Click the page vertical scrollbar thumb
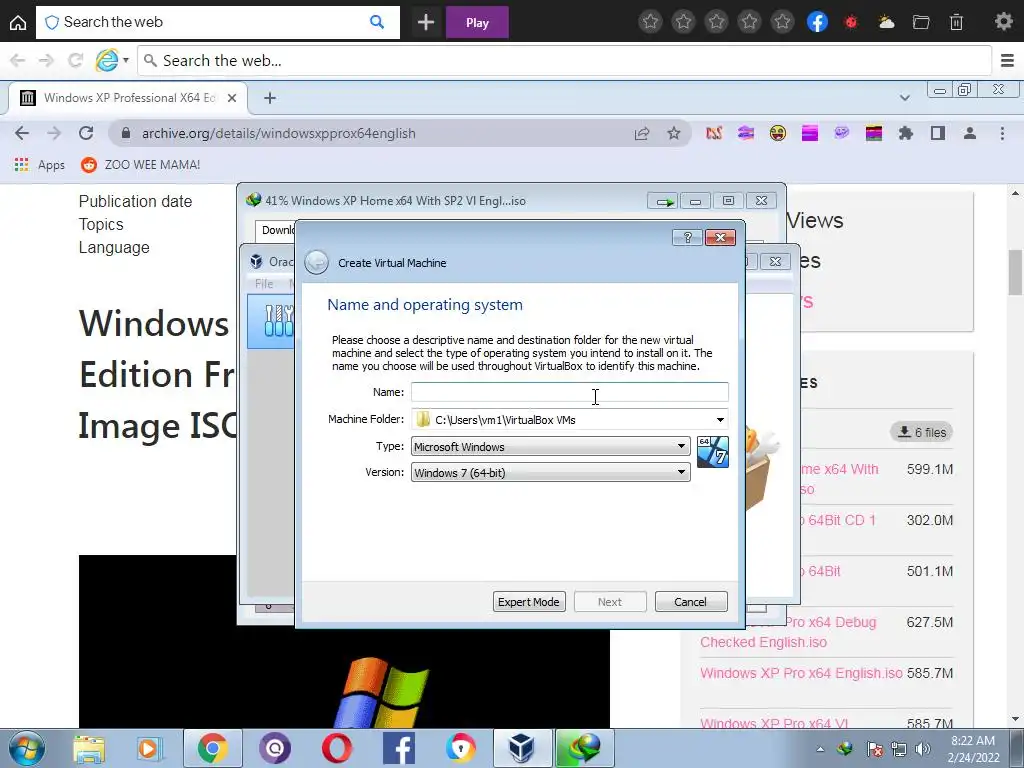1024x768 pixels. click(1015, 272)
